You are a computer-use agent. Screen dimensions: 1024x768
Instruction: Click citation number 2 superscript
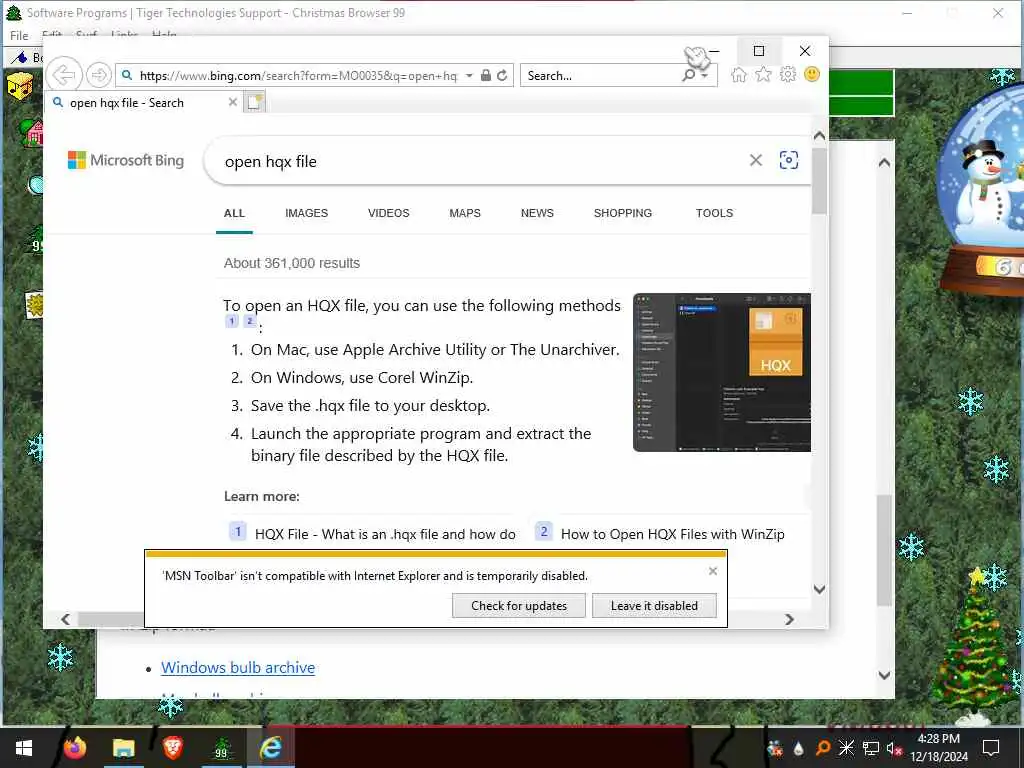tap(249, 321)
